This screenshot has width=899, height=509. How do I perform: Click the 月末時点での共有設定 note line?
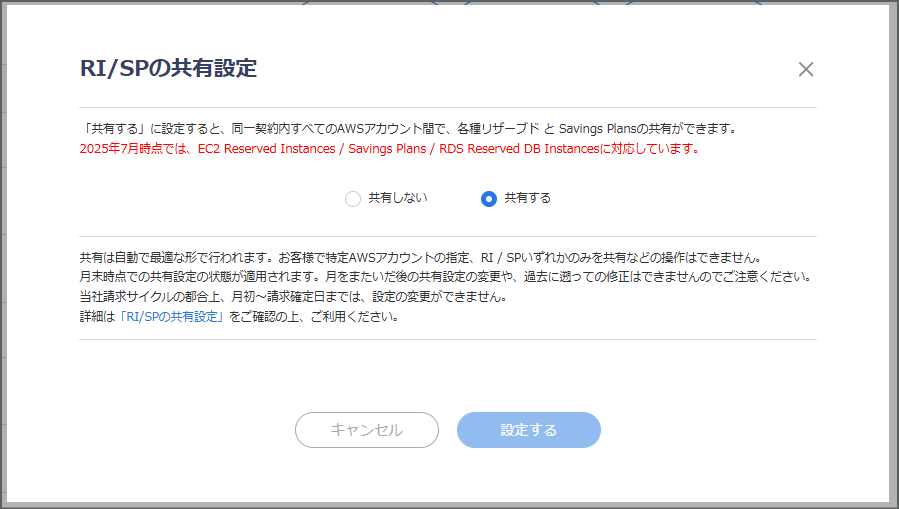coord(447,277)
